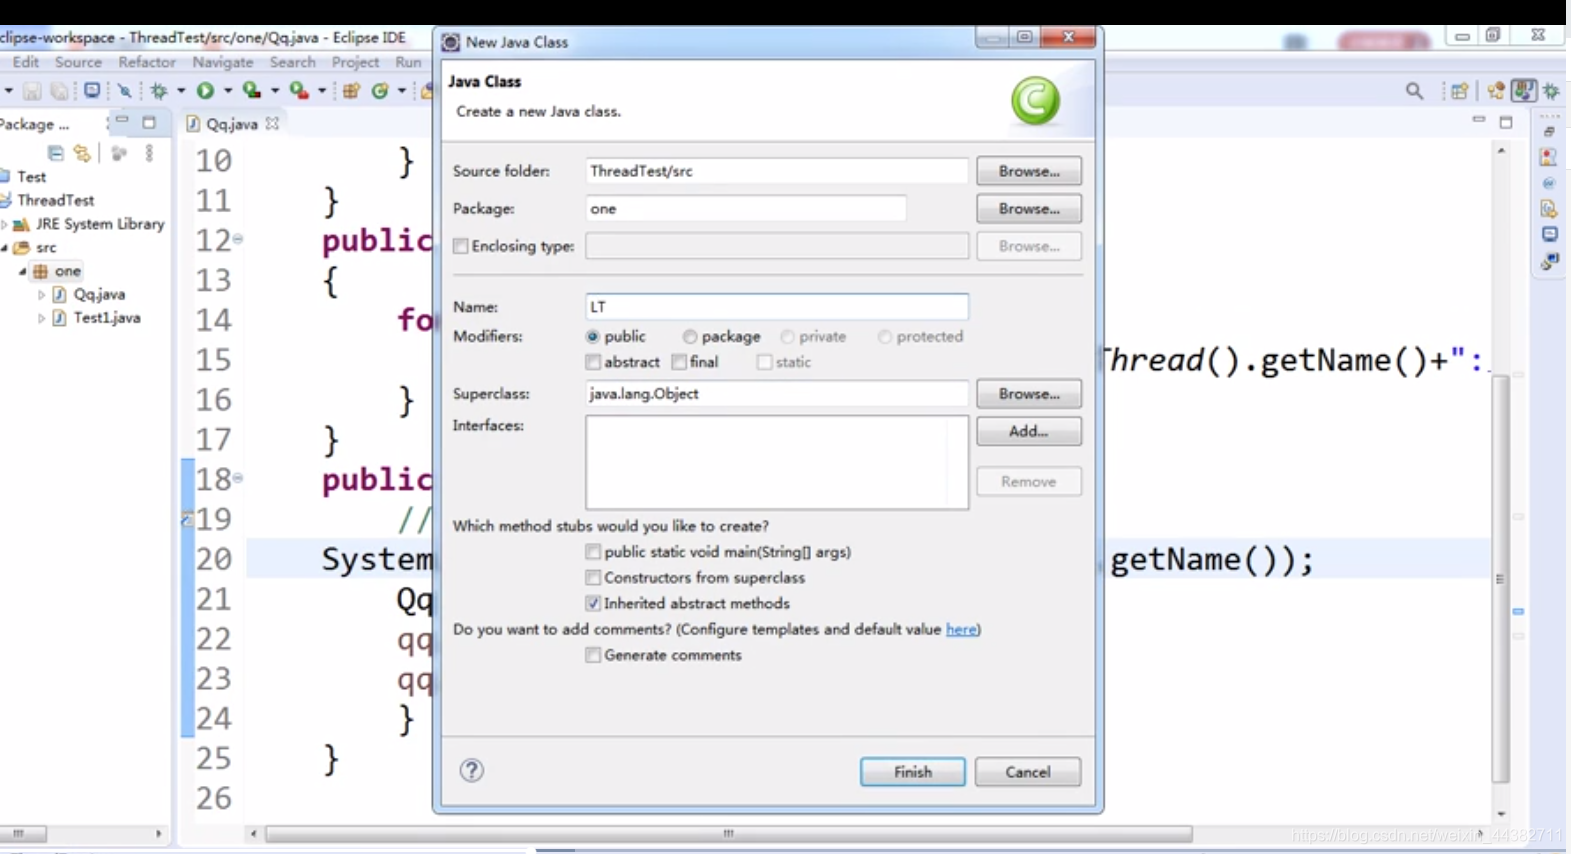Image resolution: width=1571 pixels, height=854 pixels.
Task: Enable Generate comments checkbox
Action: click(x=593, y=655)
